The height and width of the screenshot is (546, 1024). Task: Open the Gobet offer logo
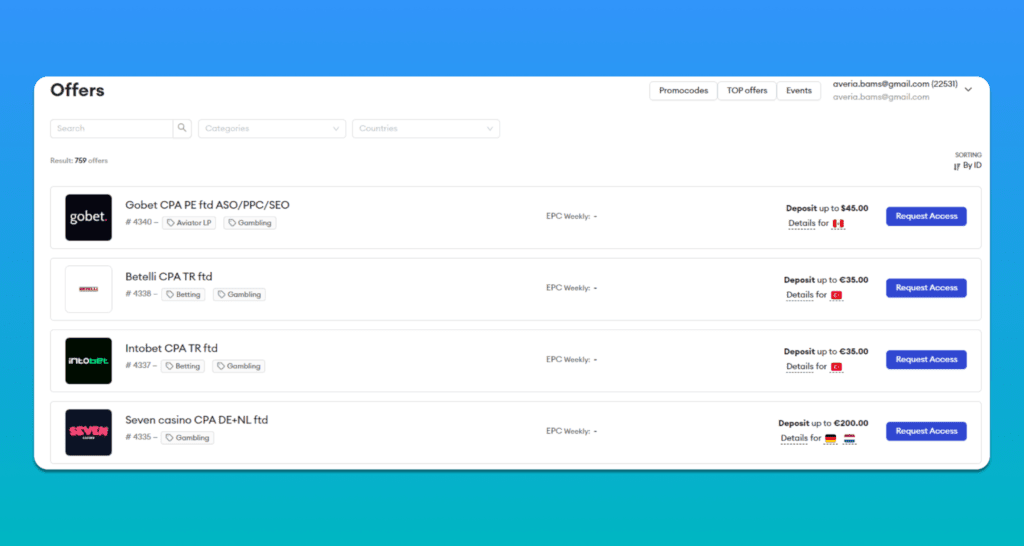88,217
